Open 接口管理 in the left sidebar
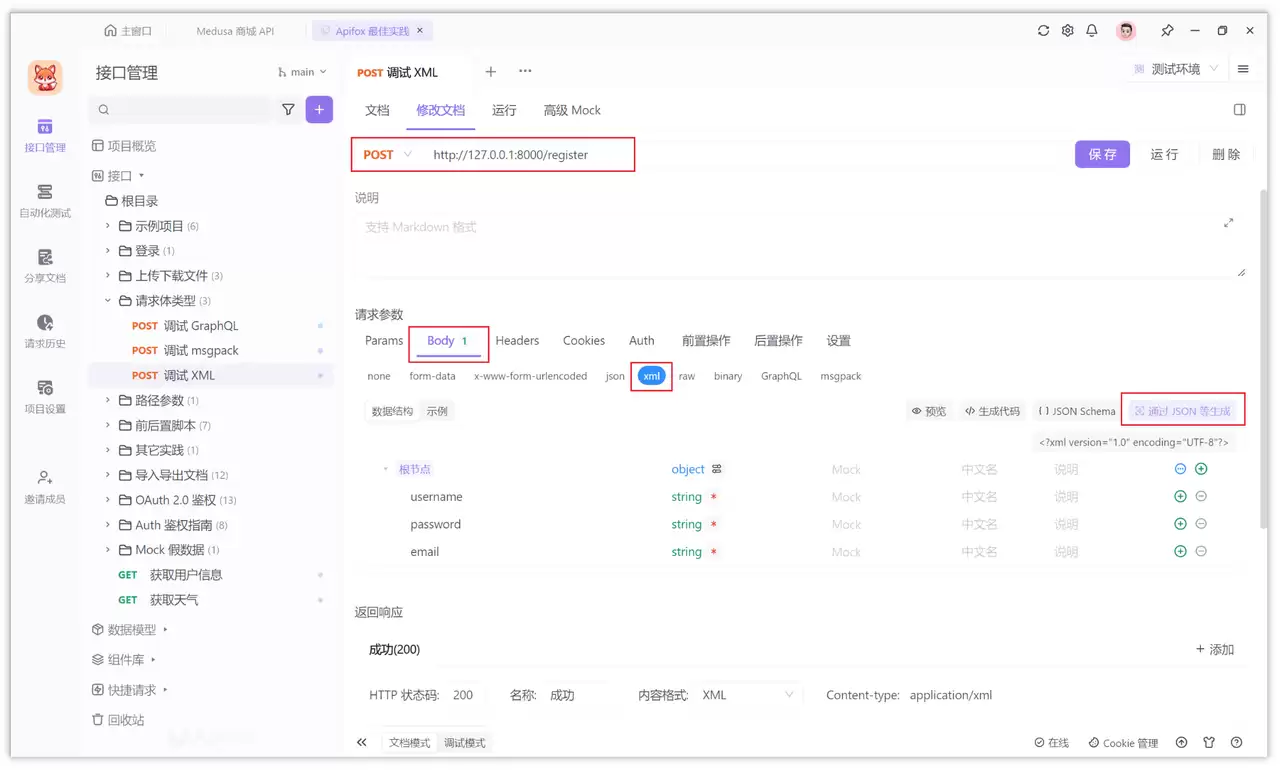 (45, 136)
